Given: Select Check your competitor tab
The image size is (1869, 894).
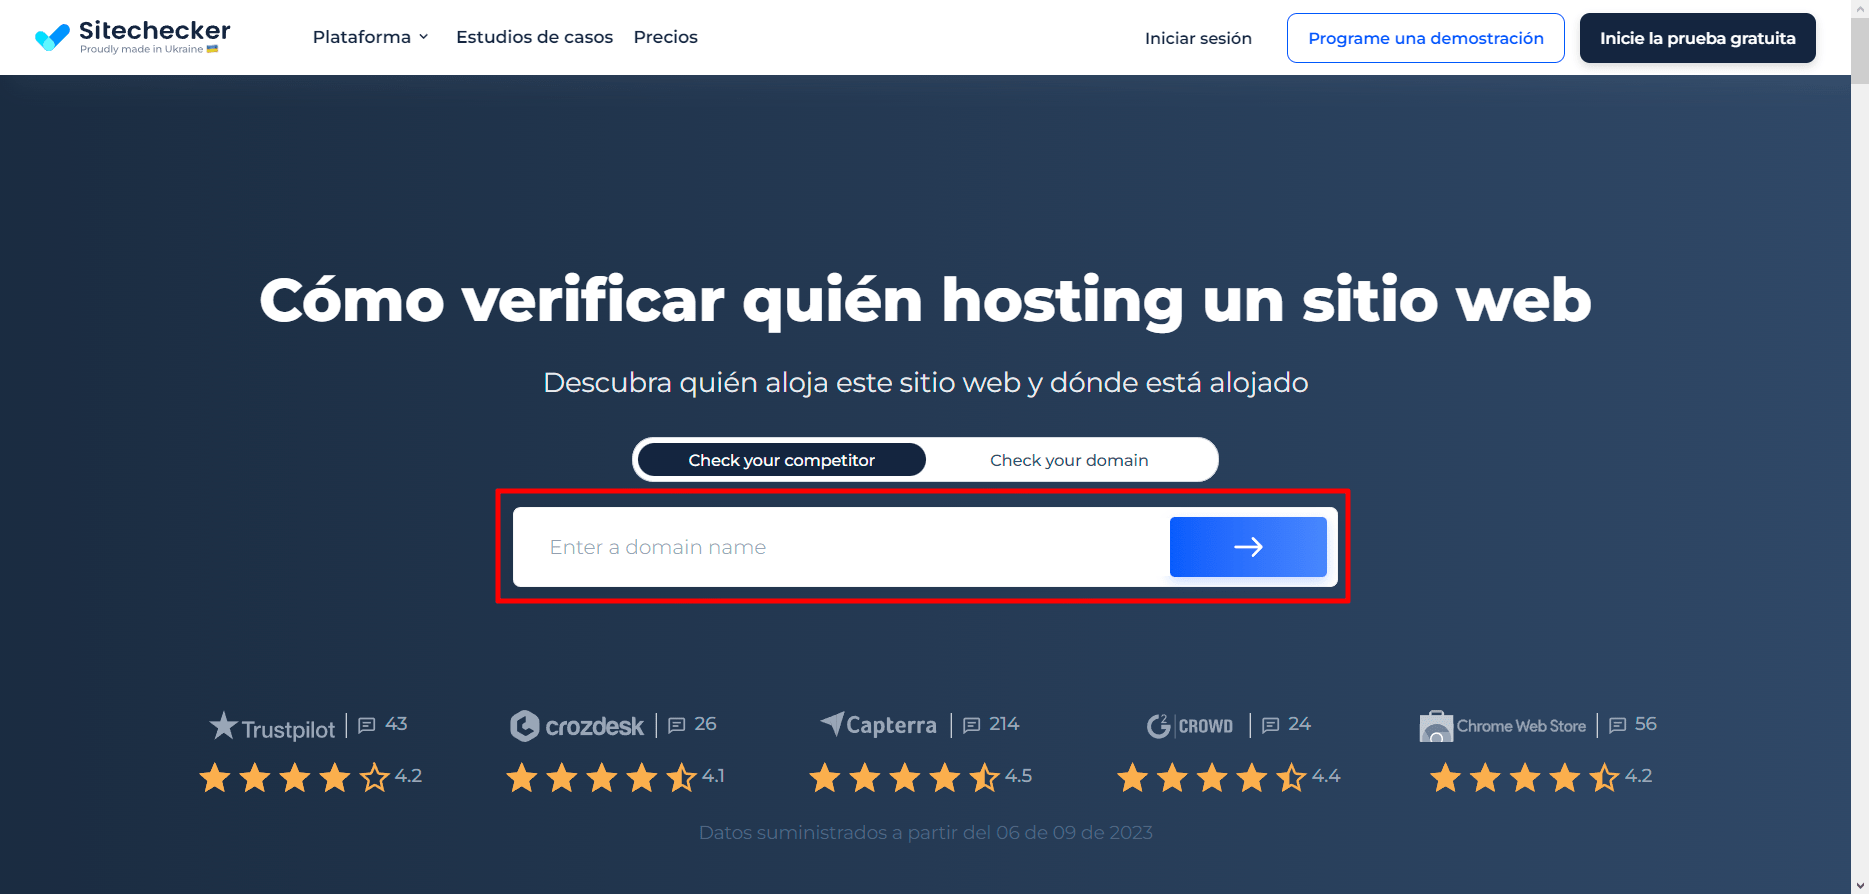Looking at the screenshot, I should coord(781,460).
